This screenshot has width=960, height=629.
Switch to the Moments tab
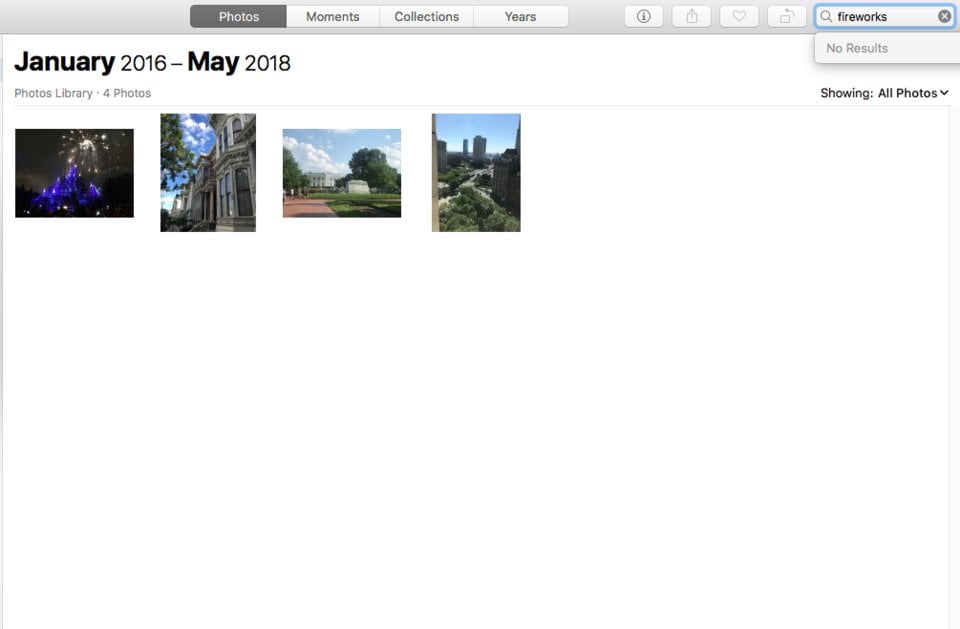coord(332,16)
